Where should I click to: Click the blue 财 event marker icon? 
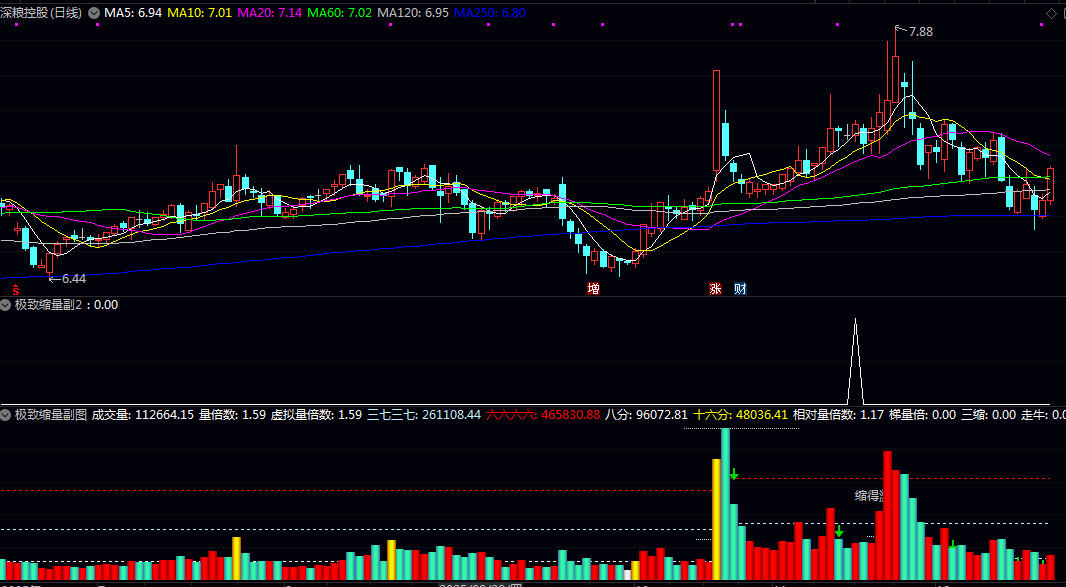coord(740,289)
